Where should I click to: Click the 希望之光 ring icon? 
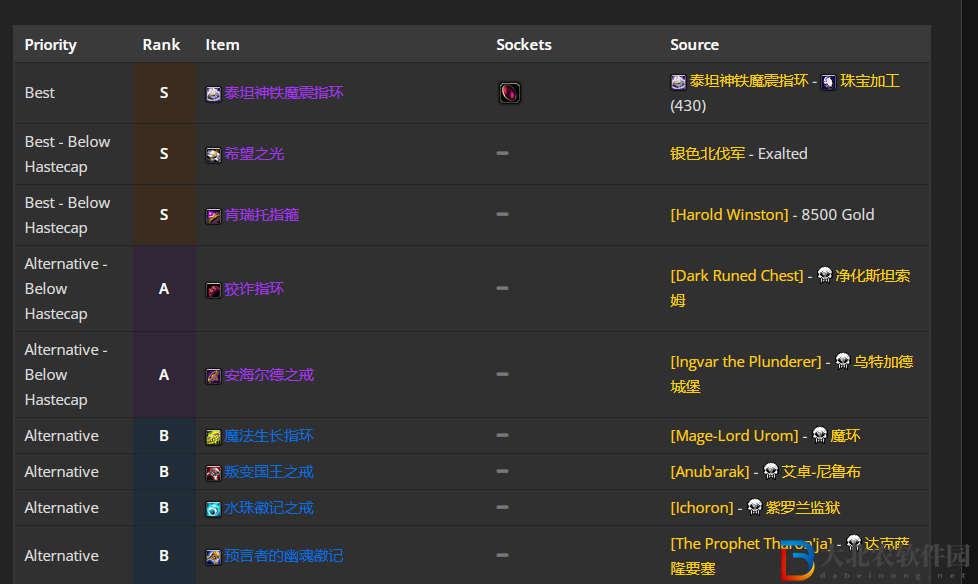tap(213, 154)
